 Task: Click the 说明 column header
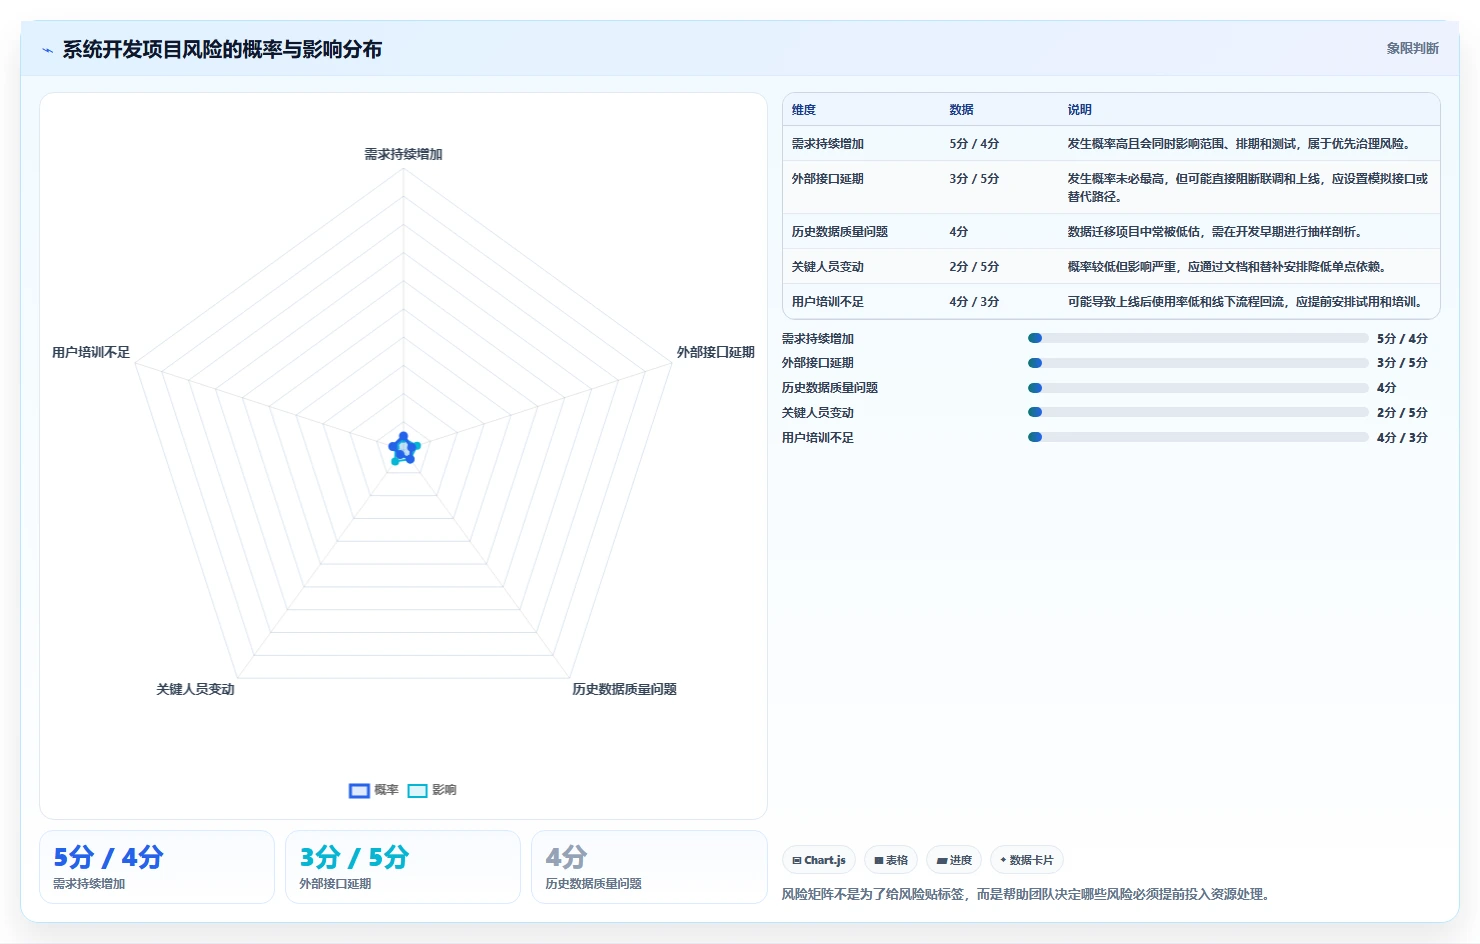pyautogui.click(x=1079, y=110)
